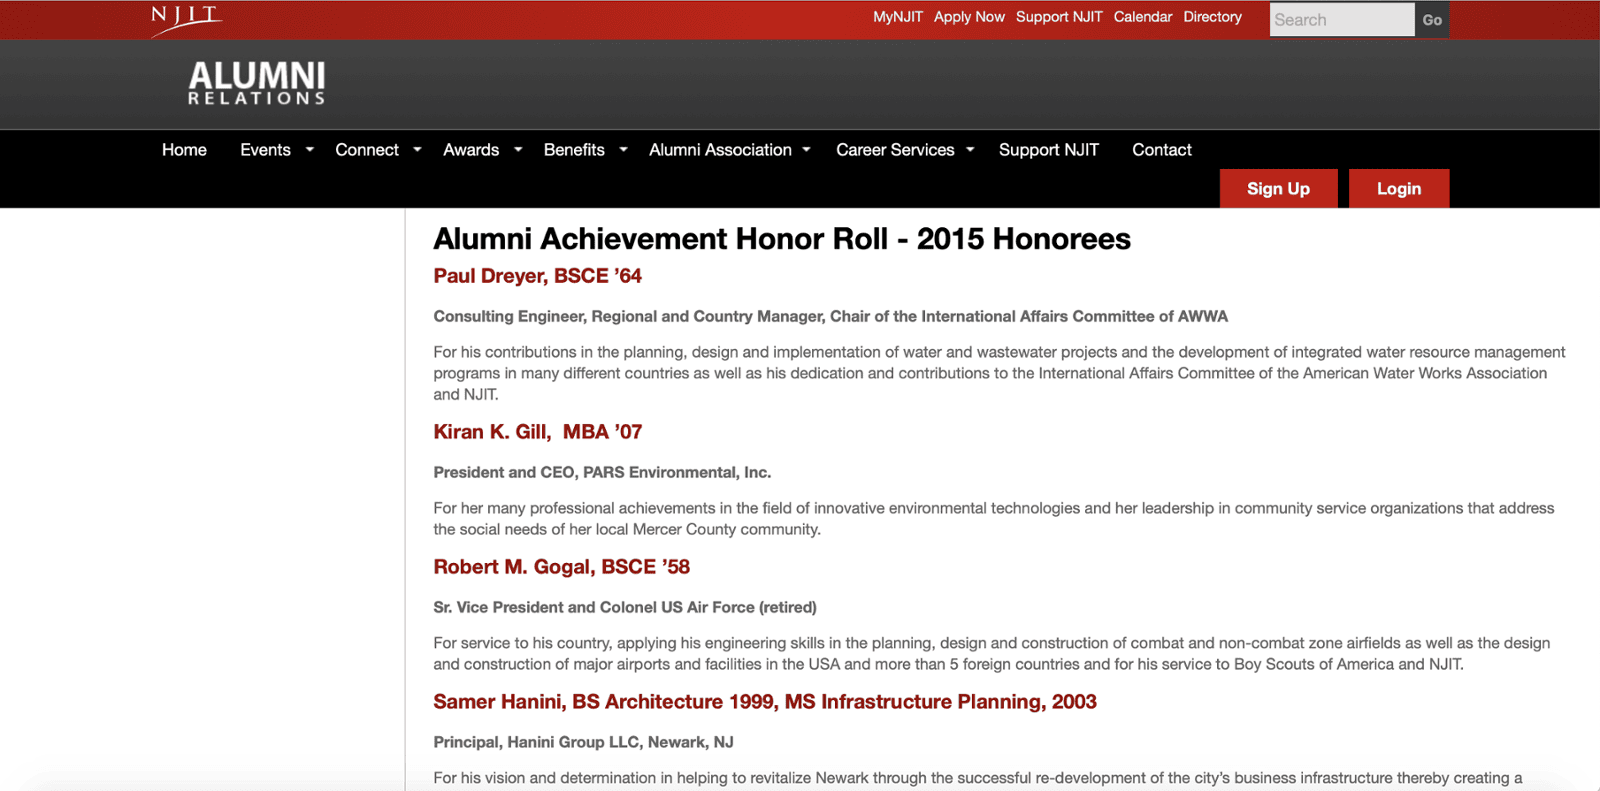Click the 'Principal, Hanini Group LLC' line
This screenshot has width=1600, height=791.
[x=583, y=742]
